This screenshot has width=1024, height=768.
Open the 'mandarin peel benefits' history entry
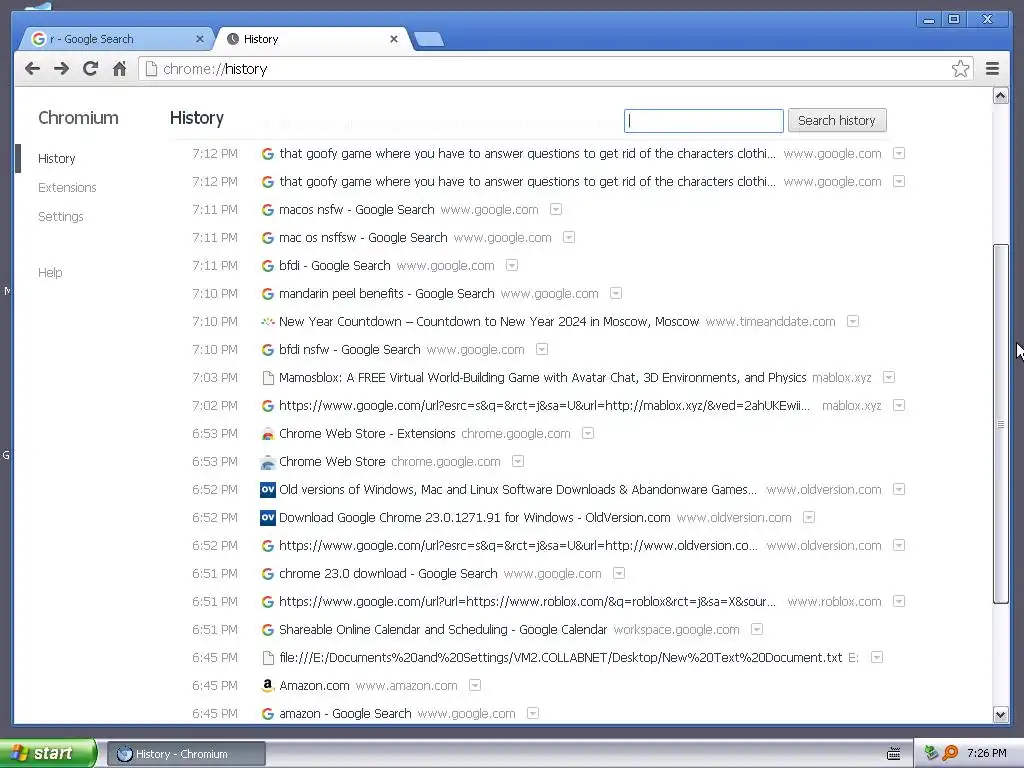[387, 294]
